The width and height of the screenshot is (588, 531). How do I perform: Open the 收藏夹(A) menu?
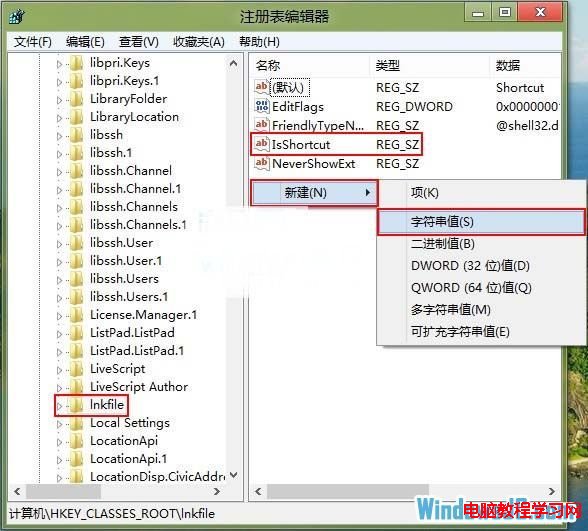pyautogui.click(x=199, y=42)
